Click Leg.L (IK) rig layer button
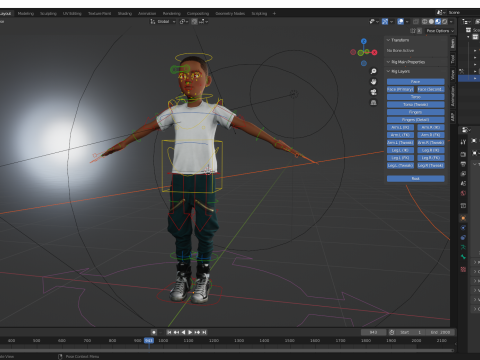The width and height of the screenshot is (480, 360). click(x=400, y=150)
